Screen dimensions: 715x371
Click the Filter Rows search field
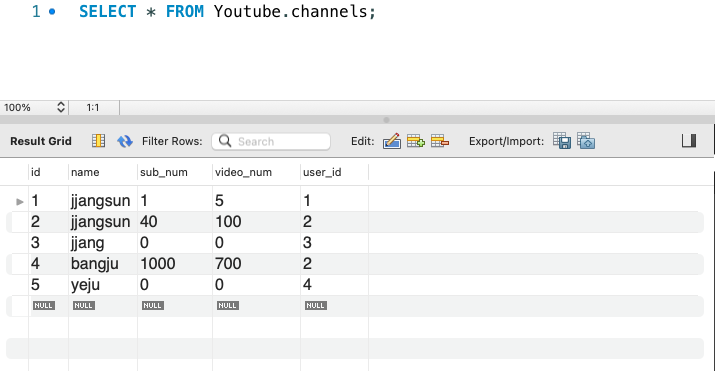coord(271,141)
